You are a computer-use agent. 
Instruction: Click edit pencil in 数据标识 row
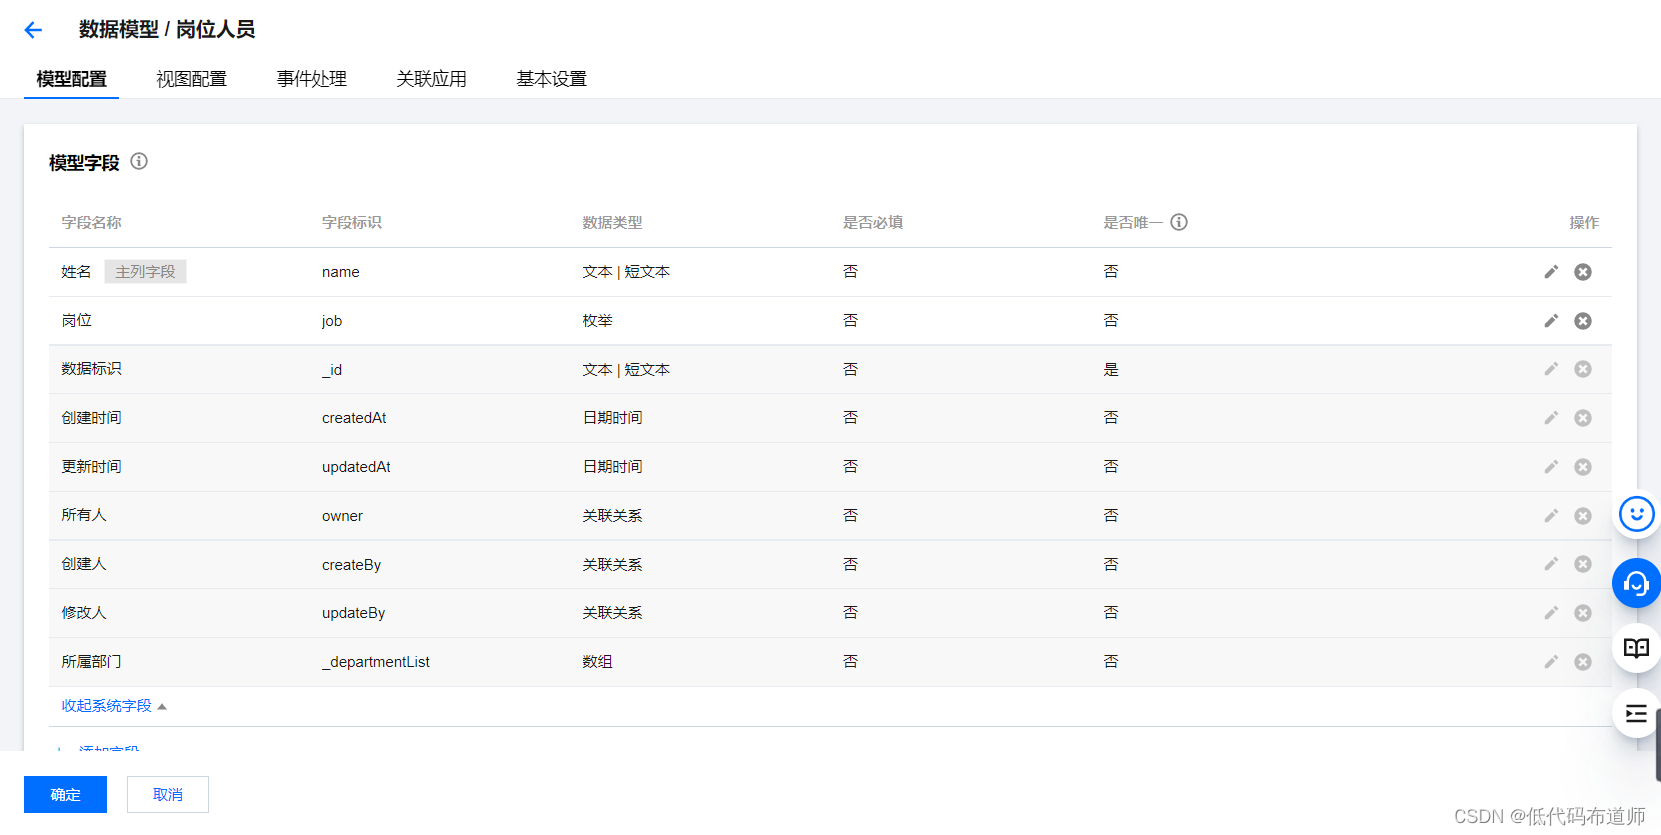[x=1551, y=369]
